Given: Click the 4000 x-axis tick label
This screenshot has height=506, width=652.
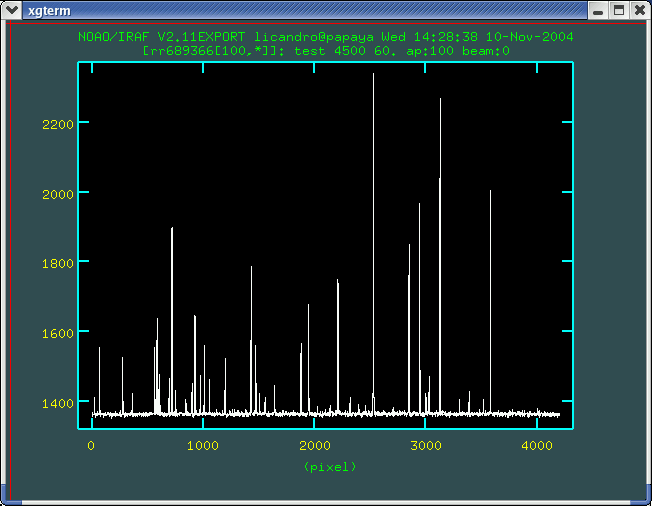Looking at the screenshot, I should click(x=537, y=446).
